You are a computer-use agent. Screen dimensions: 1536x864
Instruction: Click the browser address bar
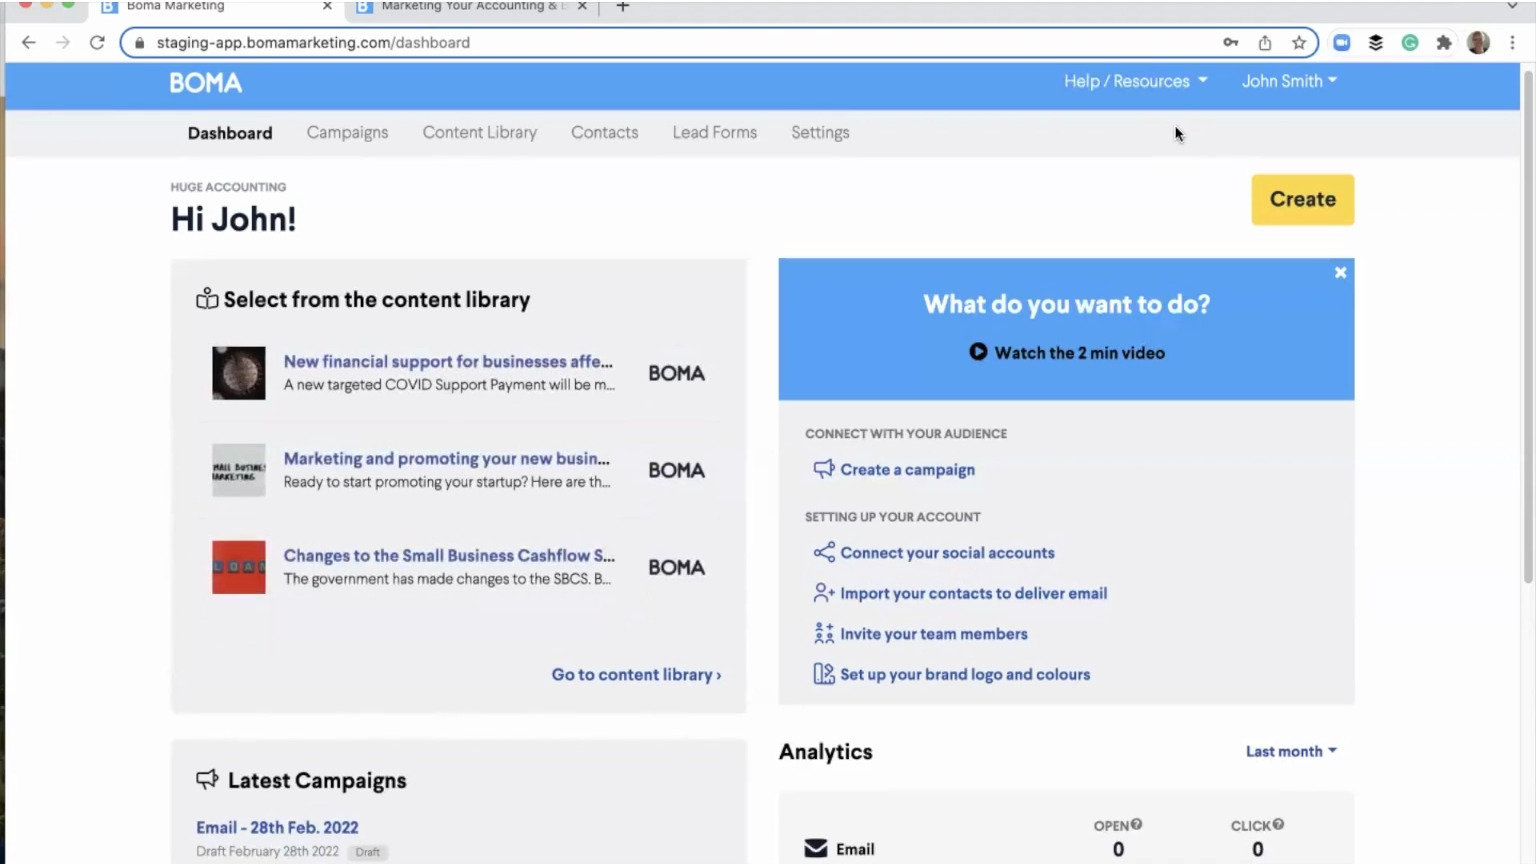pyautogui.click(x=680, y=43)
